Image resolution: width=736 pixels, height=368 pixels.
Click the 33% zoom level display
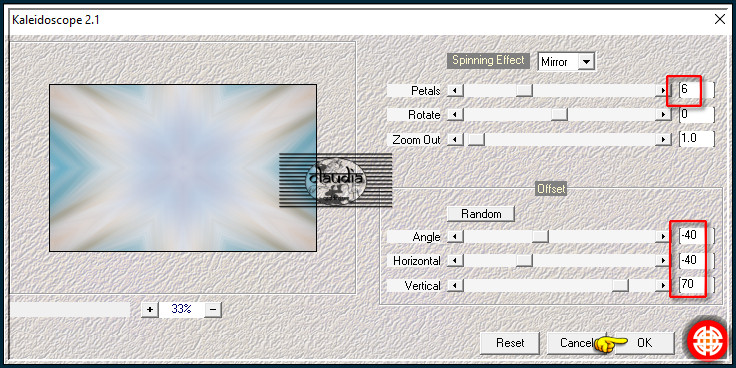tap(181, 309)
